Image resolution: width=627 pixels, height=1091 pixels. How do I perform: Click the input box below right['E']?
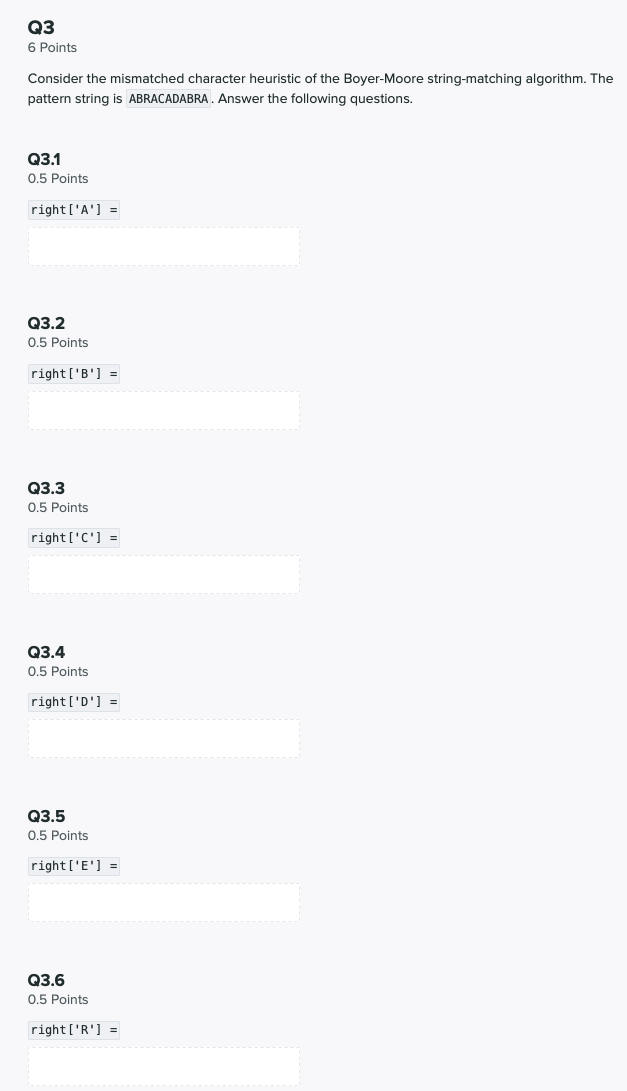(164, 903)
